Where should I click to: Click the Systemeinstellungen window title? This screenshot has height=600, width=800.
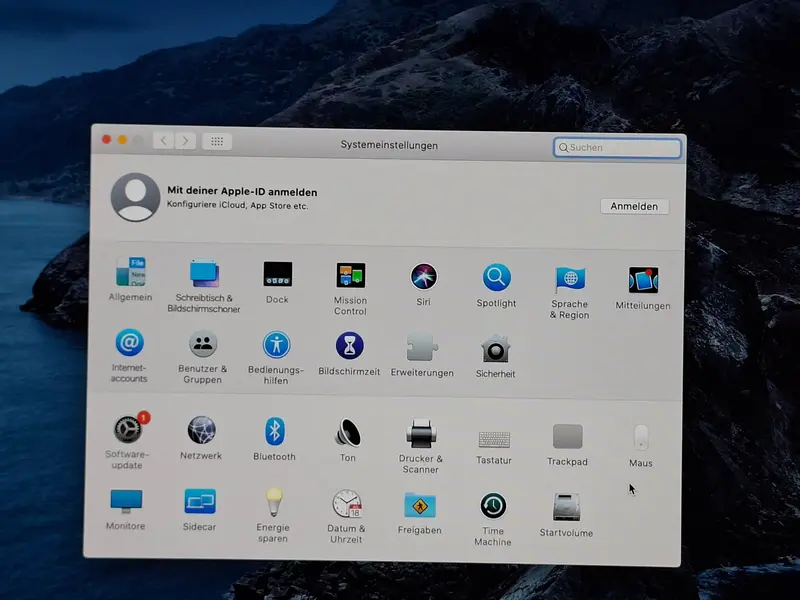389,145
